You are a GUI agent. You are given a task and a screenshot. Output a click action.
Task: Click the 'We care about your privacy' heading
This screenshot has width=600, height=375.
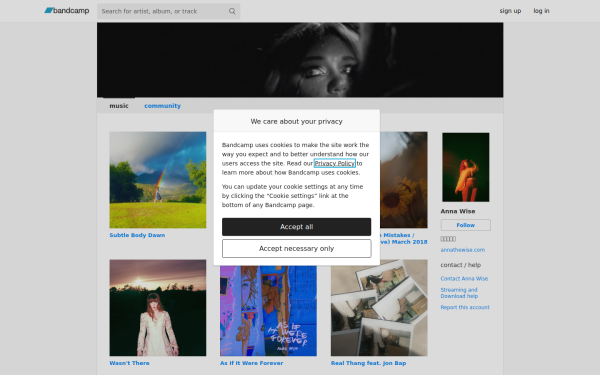pyautogui.click(x=297, y=121)
